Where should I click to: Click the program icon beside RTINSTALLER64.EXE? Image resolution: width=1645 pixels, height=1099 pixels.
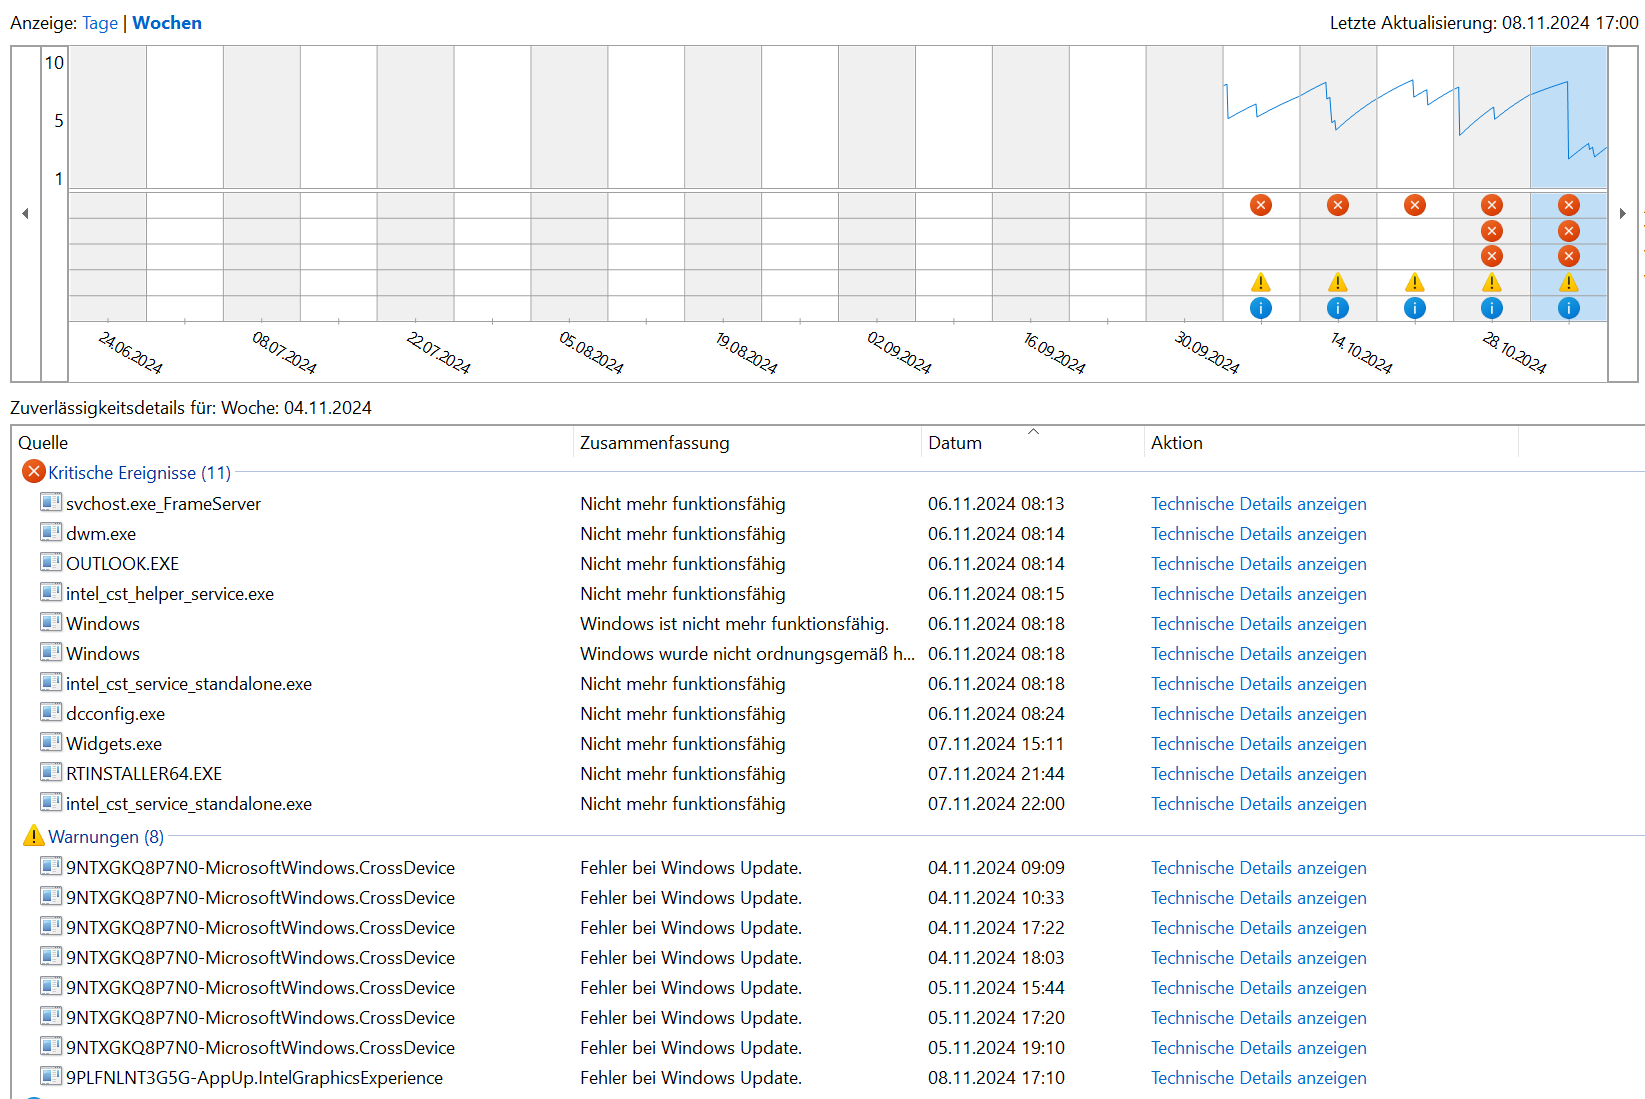tap(51, 772)
